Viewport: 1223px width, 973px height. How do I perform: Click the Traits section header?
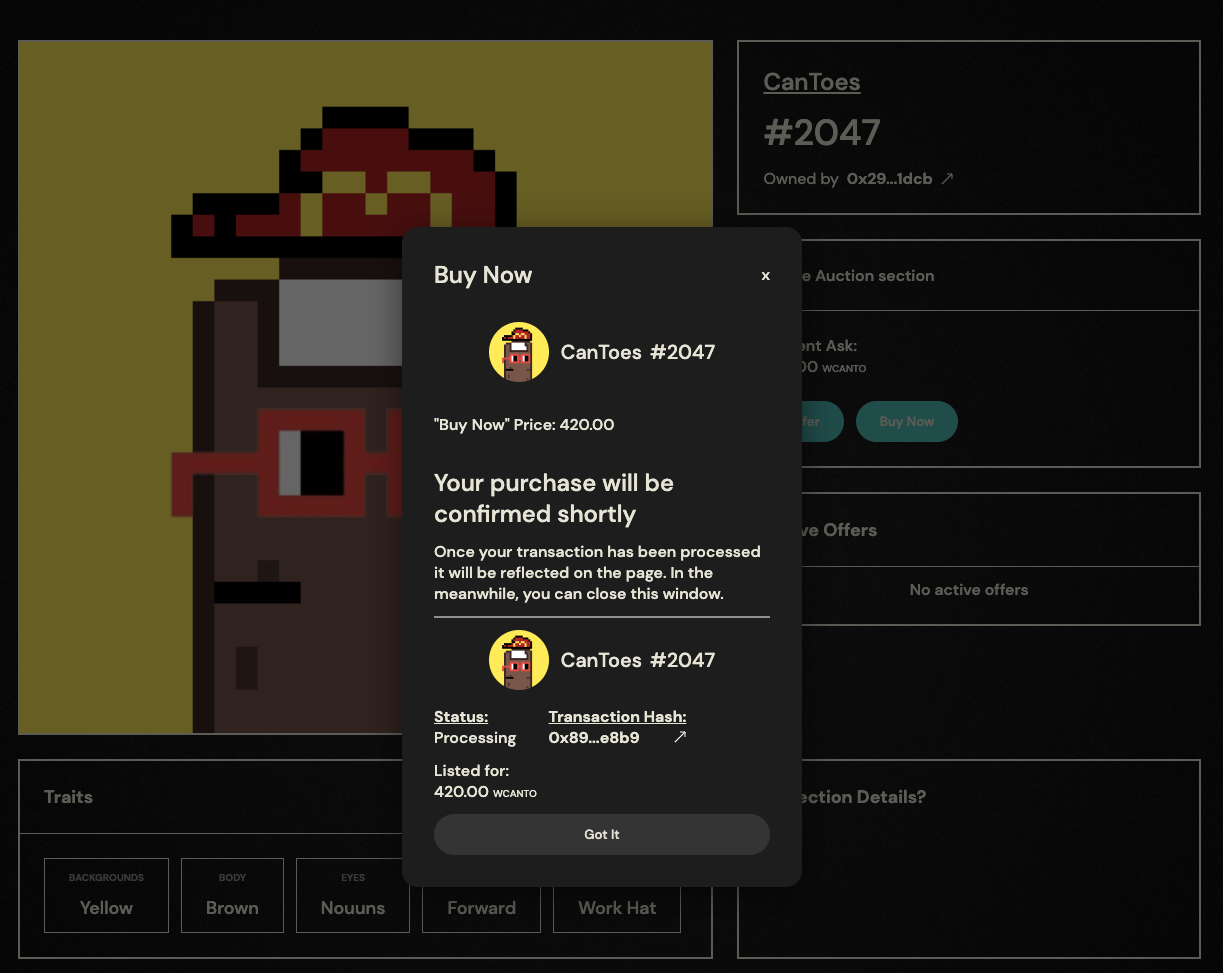click(69, 797)
